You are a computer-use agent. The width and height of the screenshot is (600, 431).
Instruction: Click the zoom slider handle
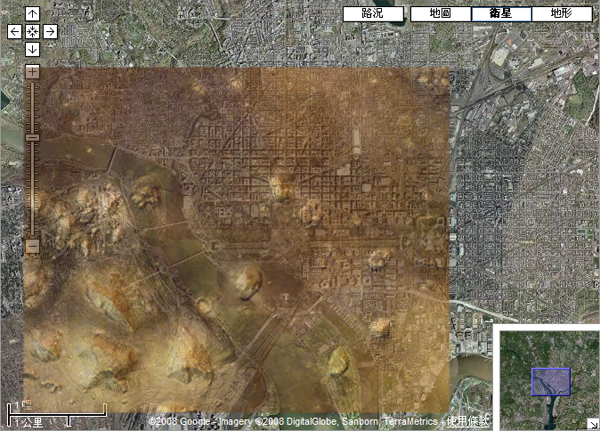tap(32, 137)
